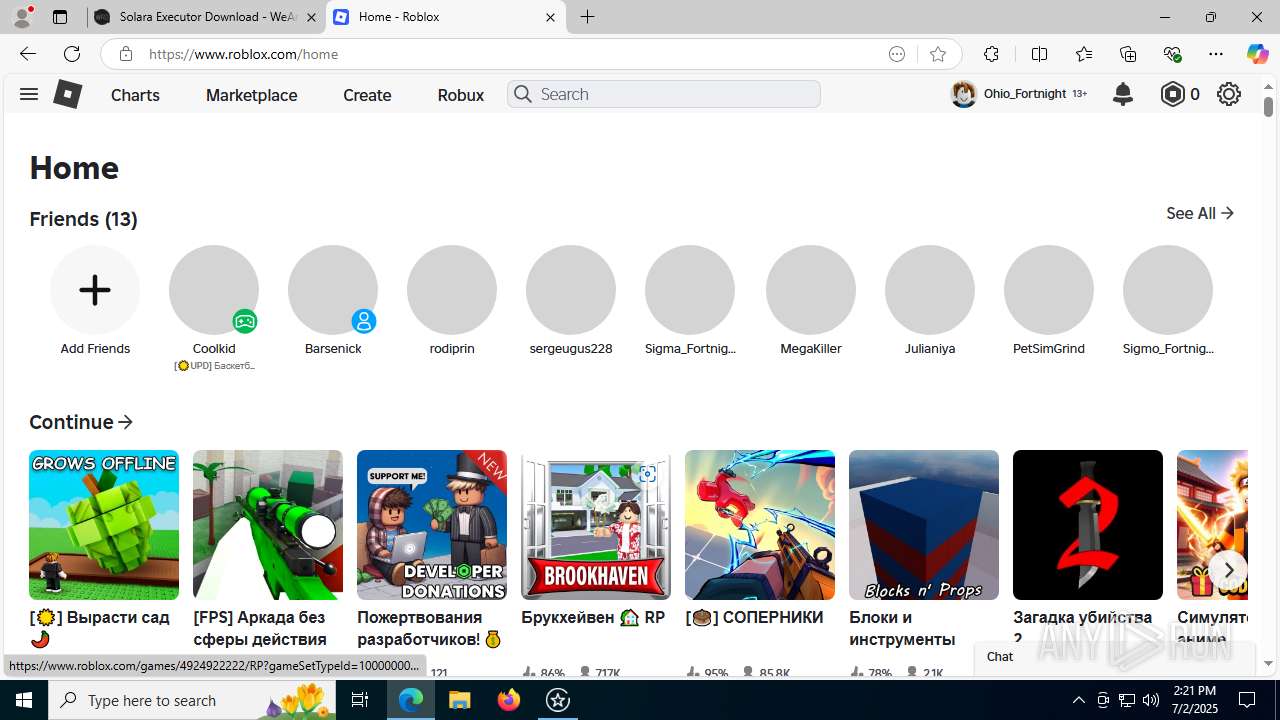This screenshot has width=1280, height=720.
Task: Open browser Collections icon
Action: tap(1128, 54)
